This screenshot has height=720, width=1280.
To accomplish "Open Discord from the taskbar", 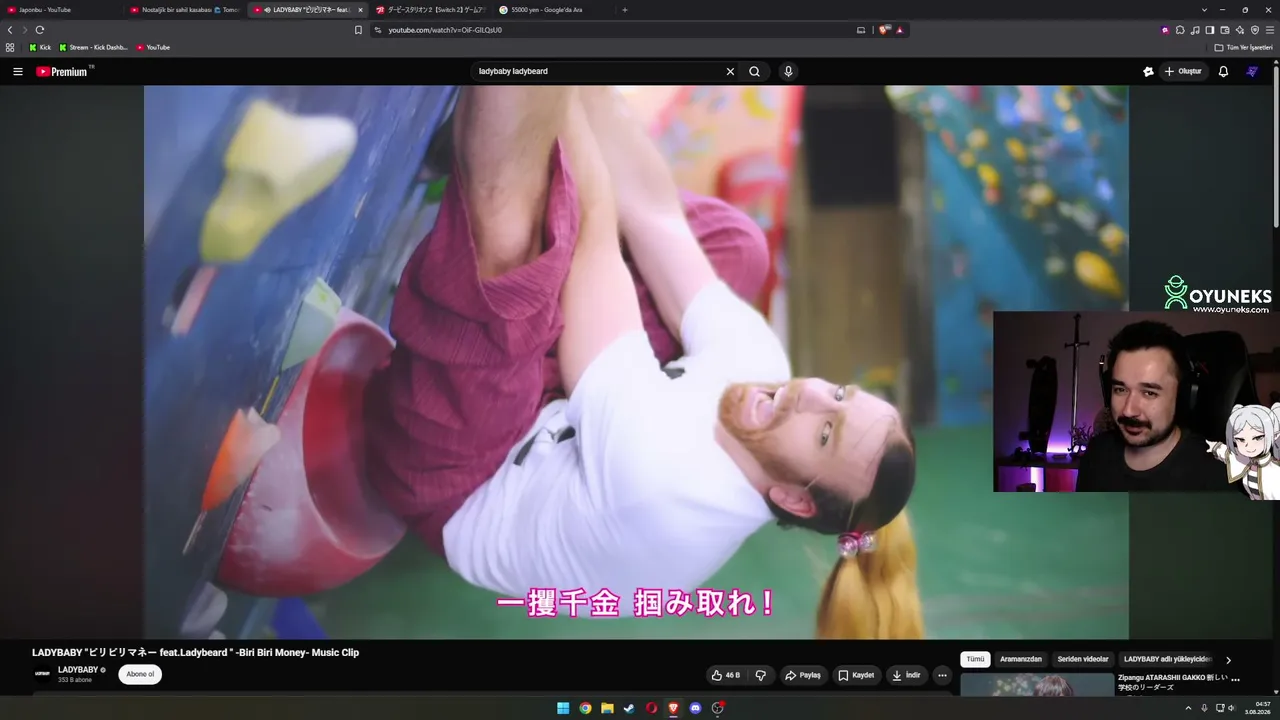I will (x=695, y=708).
